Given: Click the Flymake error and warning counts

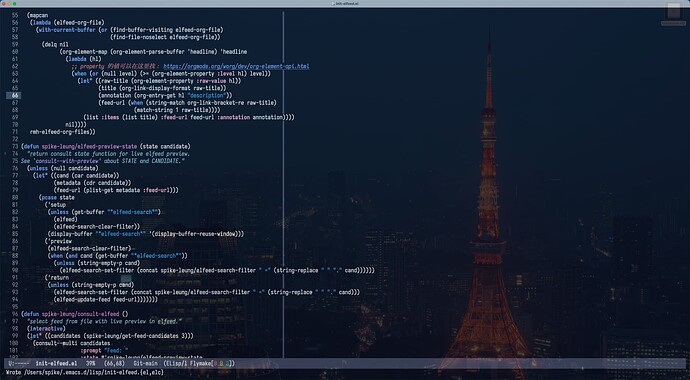Looking at the screenshot, I should (223, 363).
